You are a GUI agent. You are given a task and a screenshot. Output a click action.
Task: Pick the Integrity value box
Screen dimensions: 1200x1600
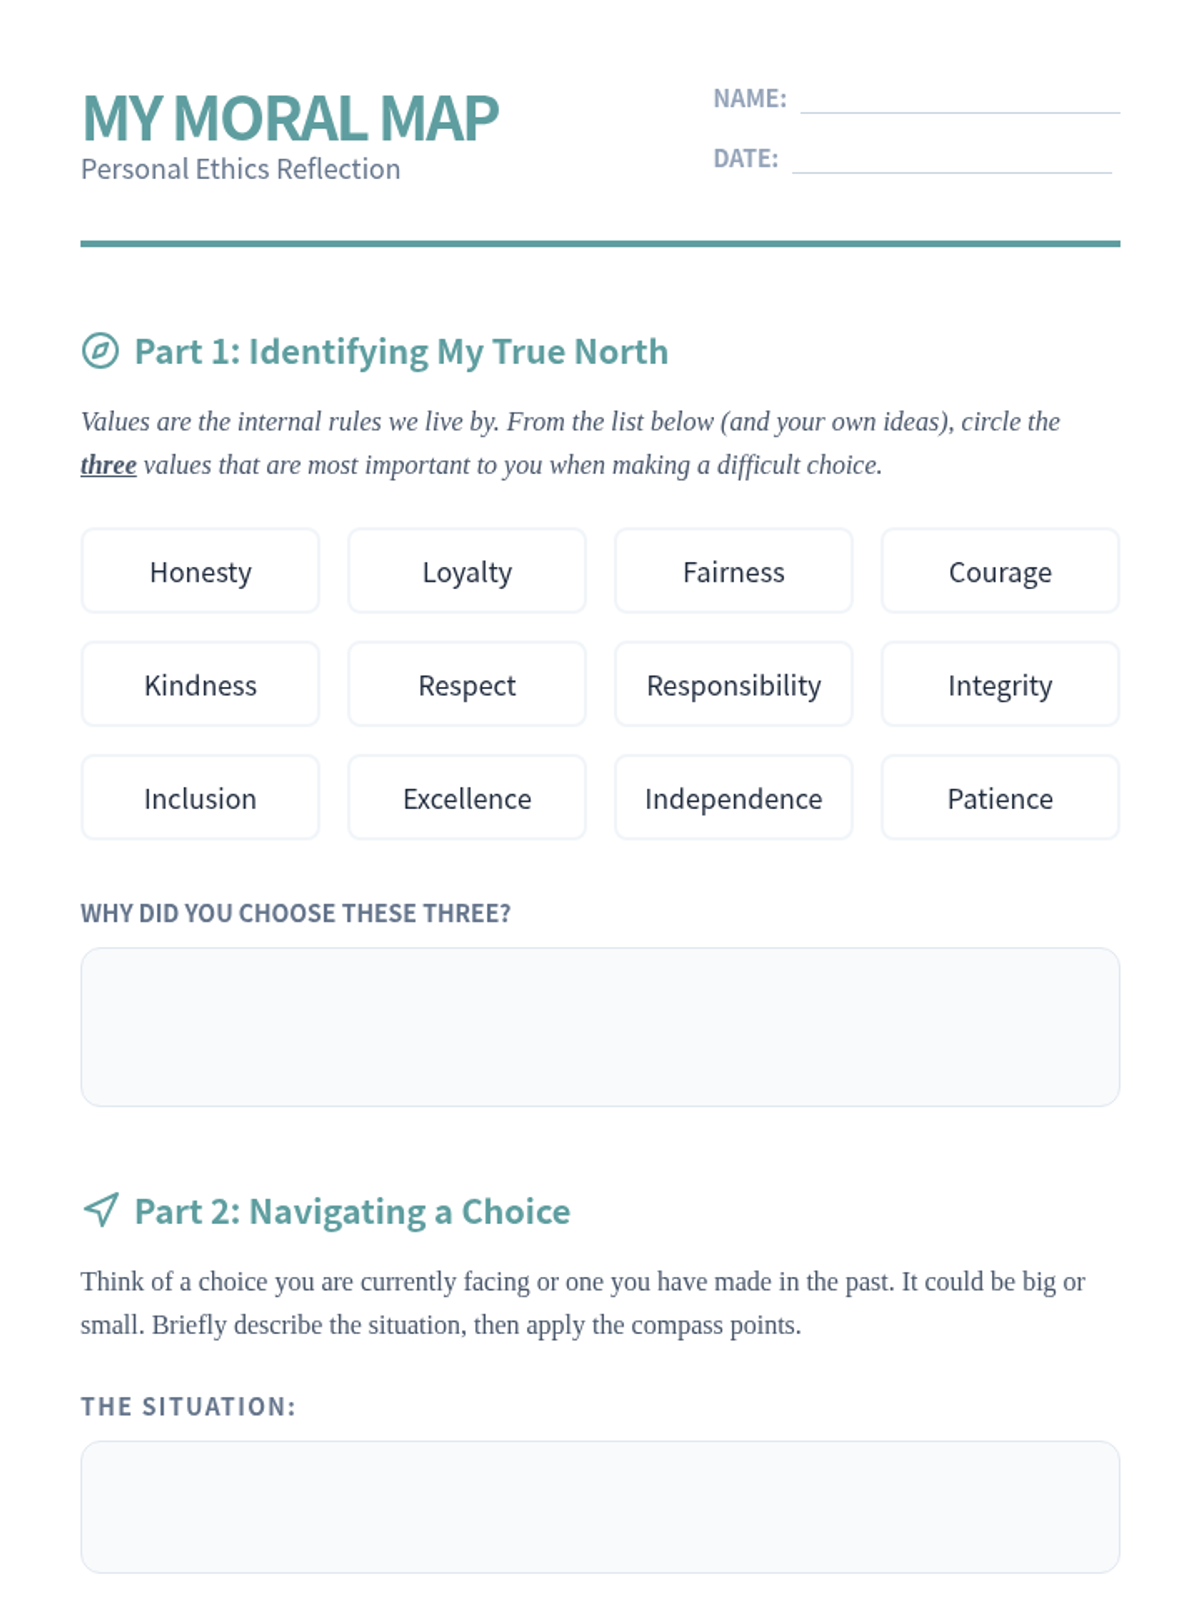tap(1000, 685)
